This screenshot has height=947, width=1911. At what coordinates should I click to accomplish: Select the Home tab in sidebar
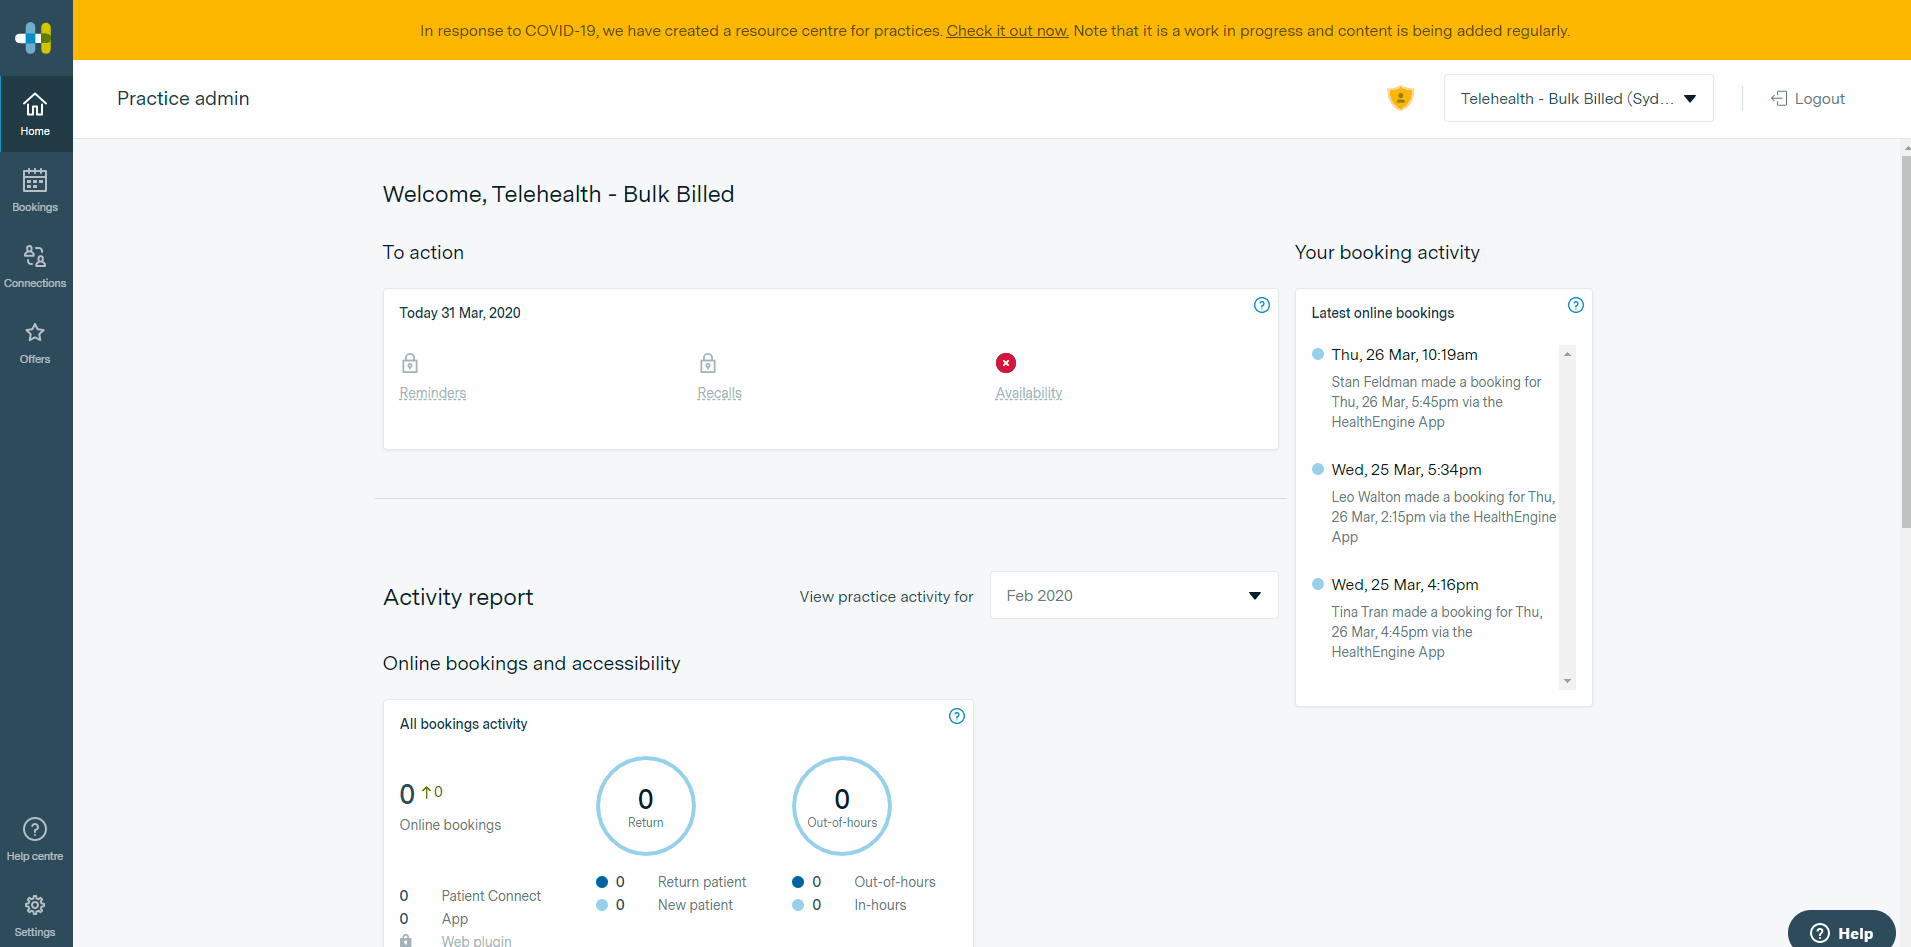pyautogui.click(x=35, y=114)
